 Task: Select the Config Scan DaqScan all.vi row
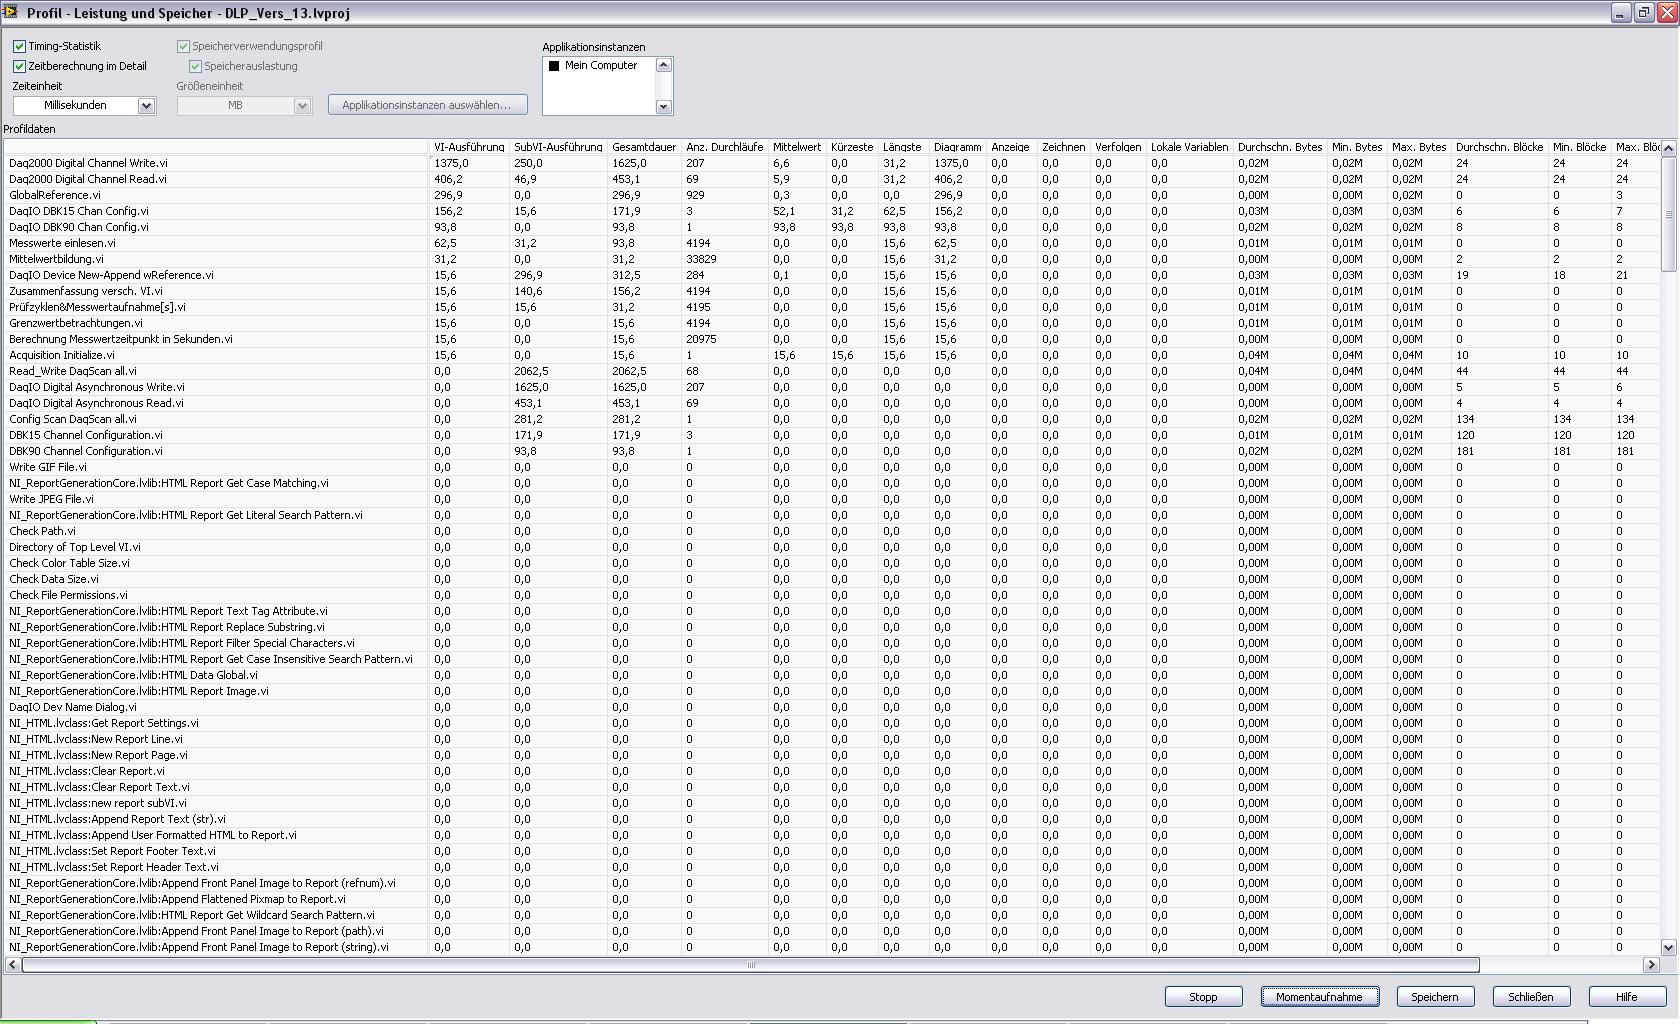(x=832, y=419)
